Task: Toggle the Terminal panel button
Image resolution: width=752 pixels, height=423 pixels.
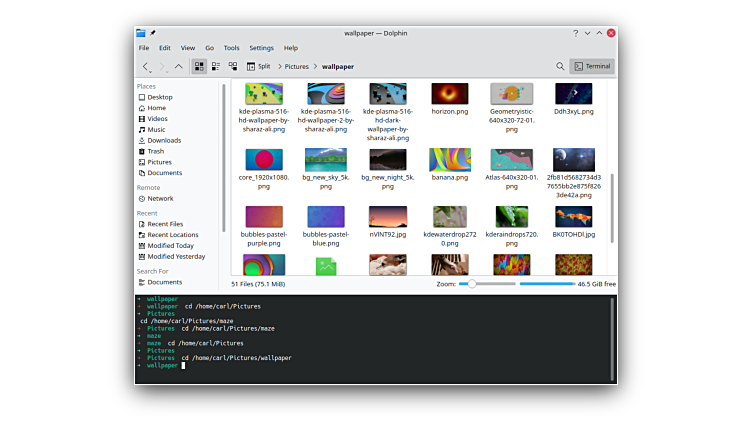Action: [592, 66]
